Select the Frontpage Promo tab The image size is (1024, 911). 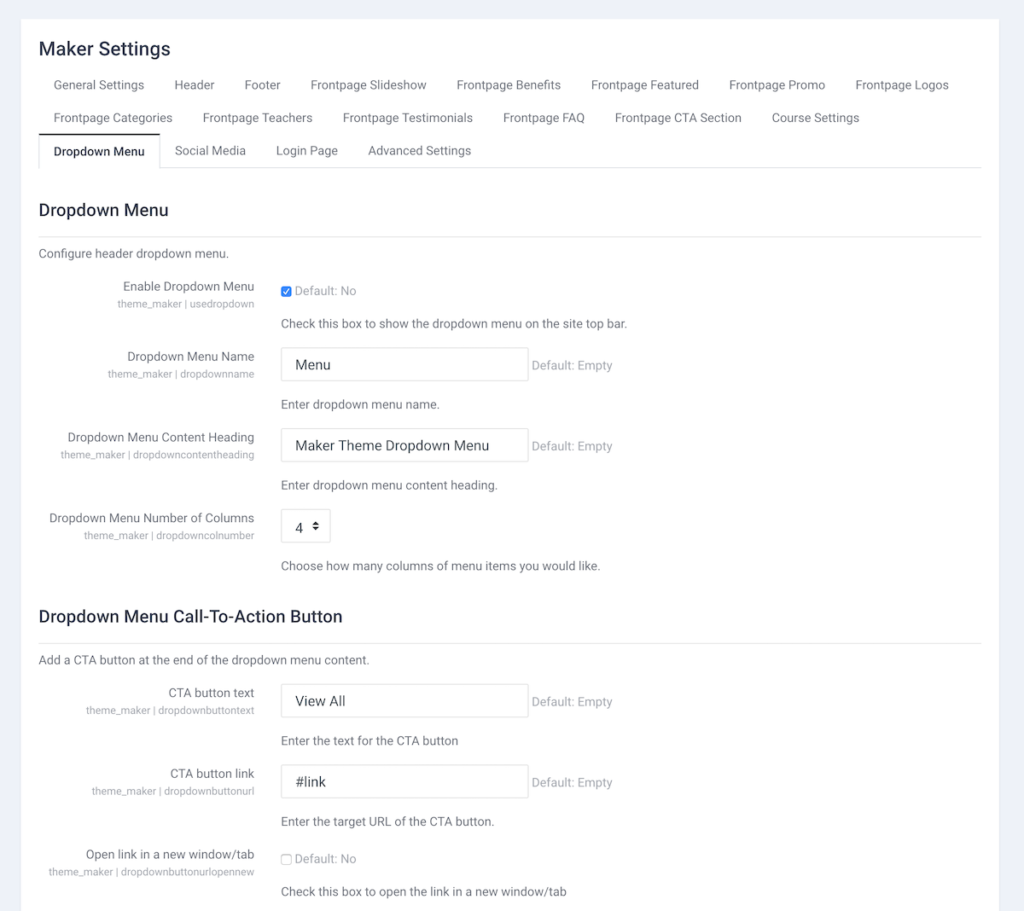point(777,85)
